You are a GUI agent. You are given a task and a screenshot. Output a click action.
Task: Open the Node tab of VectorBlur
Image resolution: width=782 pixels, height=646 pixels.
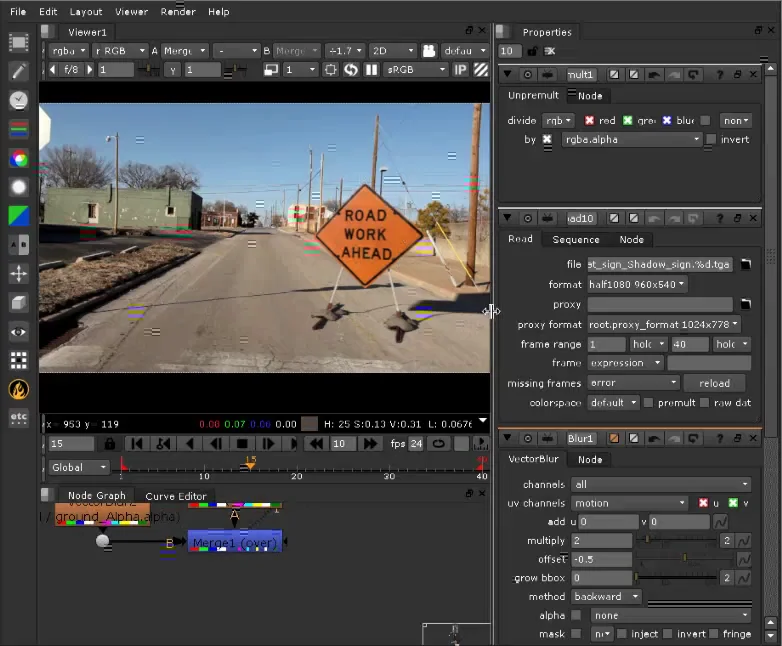pyautogui.click(x=589, y=459)
